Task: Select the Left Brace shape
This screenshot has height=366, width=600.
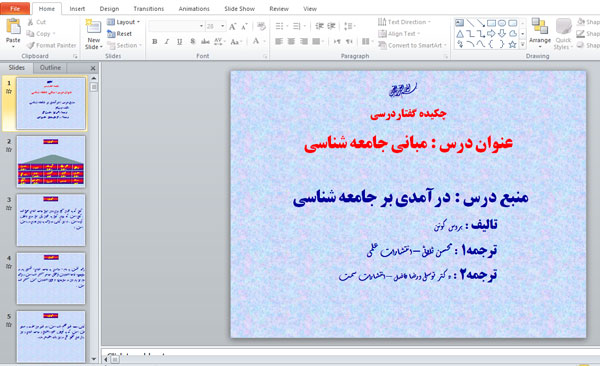Action: [x=491, y=44]
